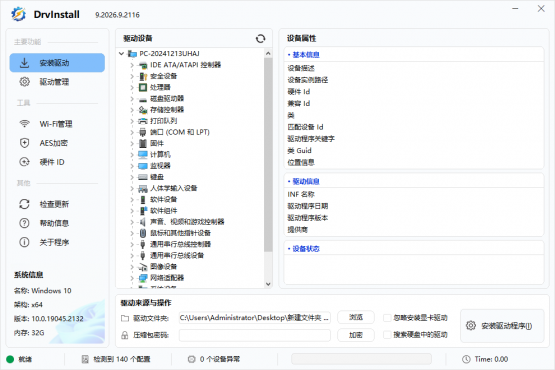Click the 处理器 chip icon
This screenshot has width=555, height=370.
coord(143,87)
